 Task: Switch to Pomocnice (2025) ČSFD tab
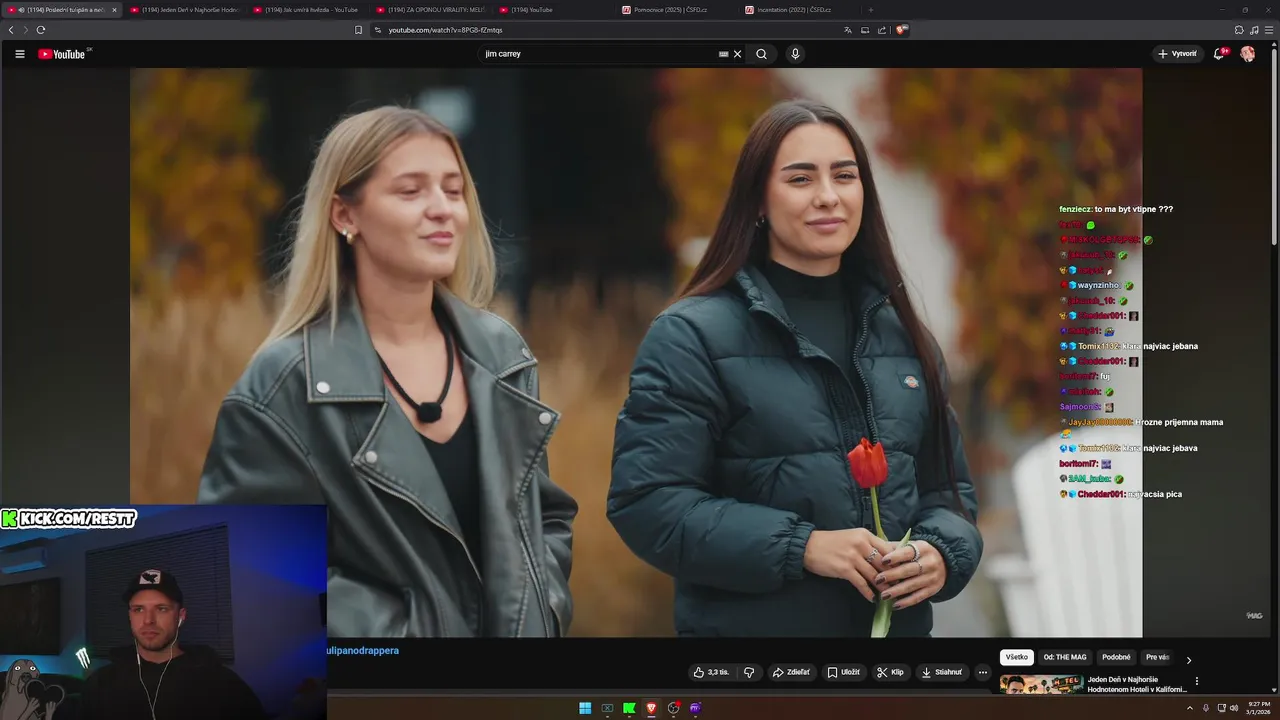point(676,10)
